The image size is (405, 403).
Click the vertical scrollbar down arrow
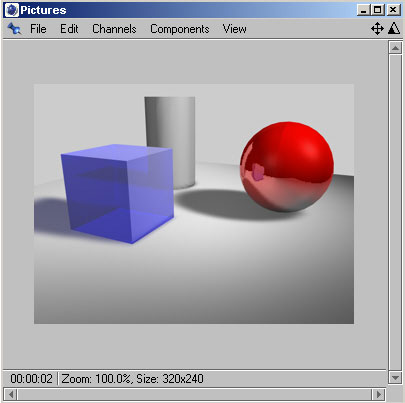pos(395,378)
